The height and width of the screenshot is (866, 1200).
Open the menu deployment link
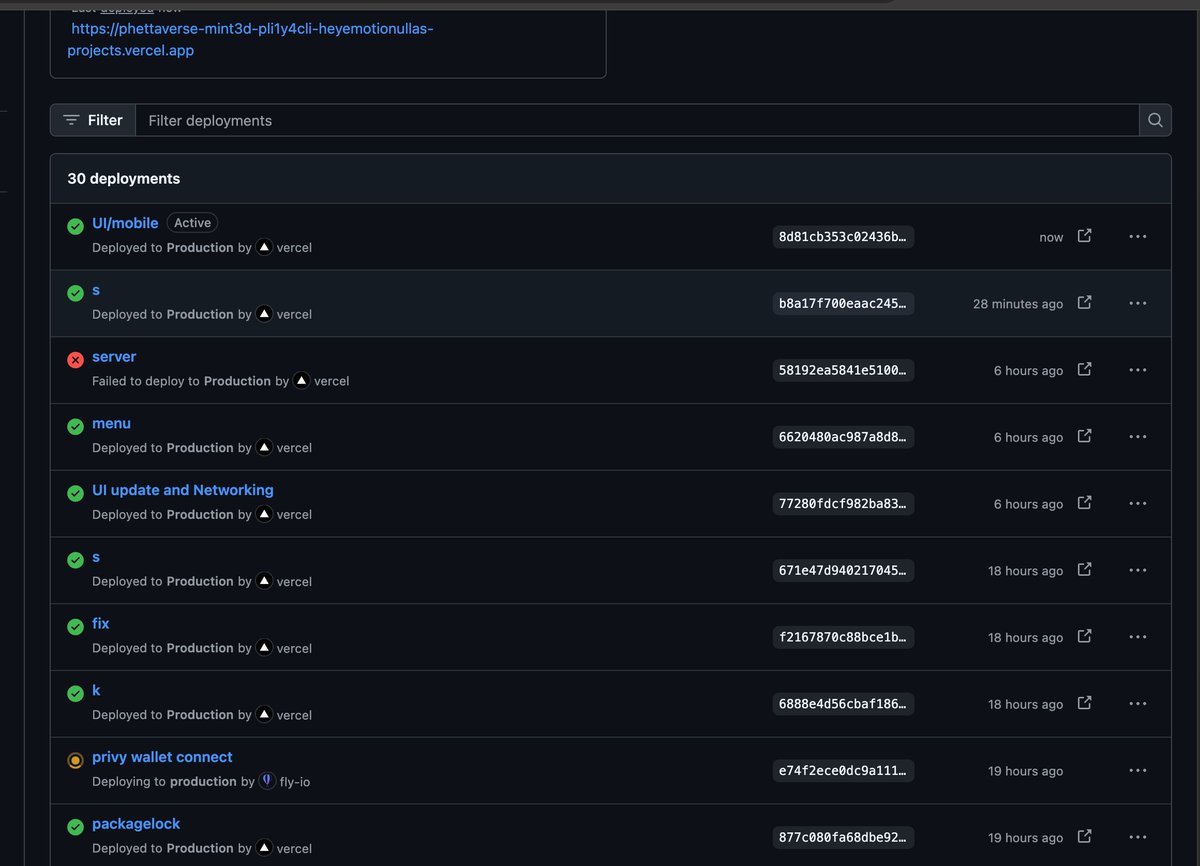coord(111,424)
